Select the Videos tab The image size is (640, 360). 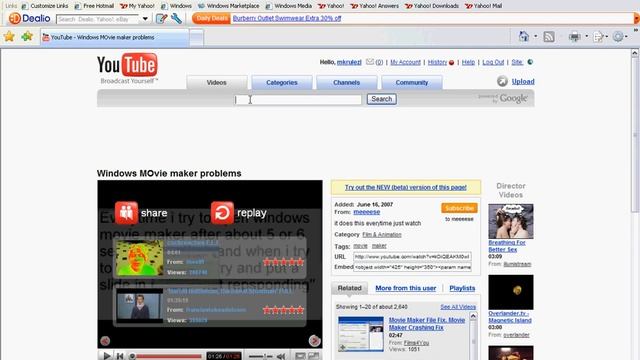(x=217, y=82)
